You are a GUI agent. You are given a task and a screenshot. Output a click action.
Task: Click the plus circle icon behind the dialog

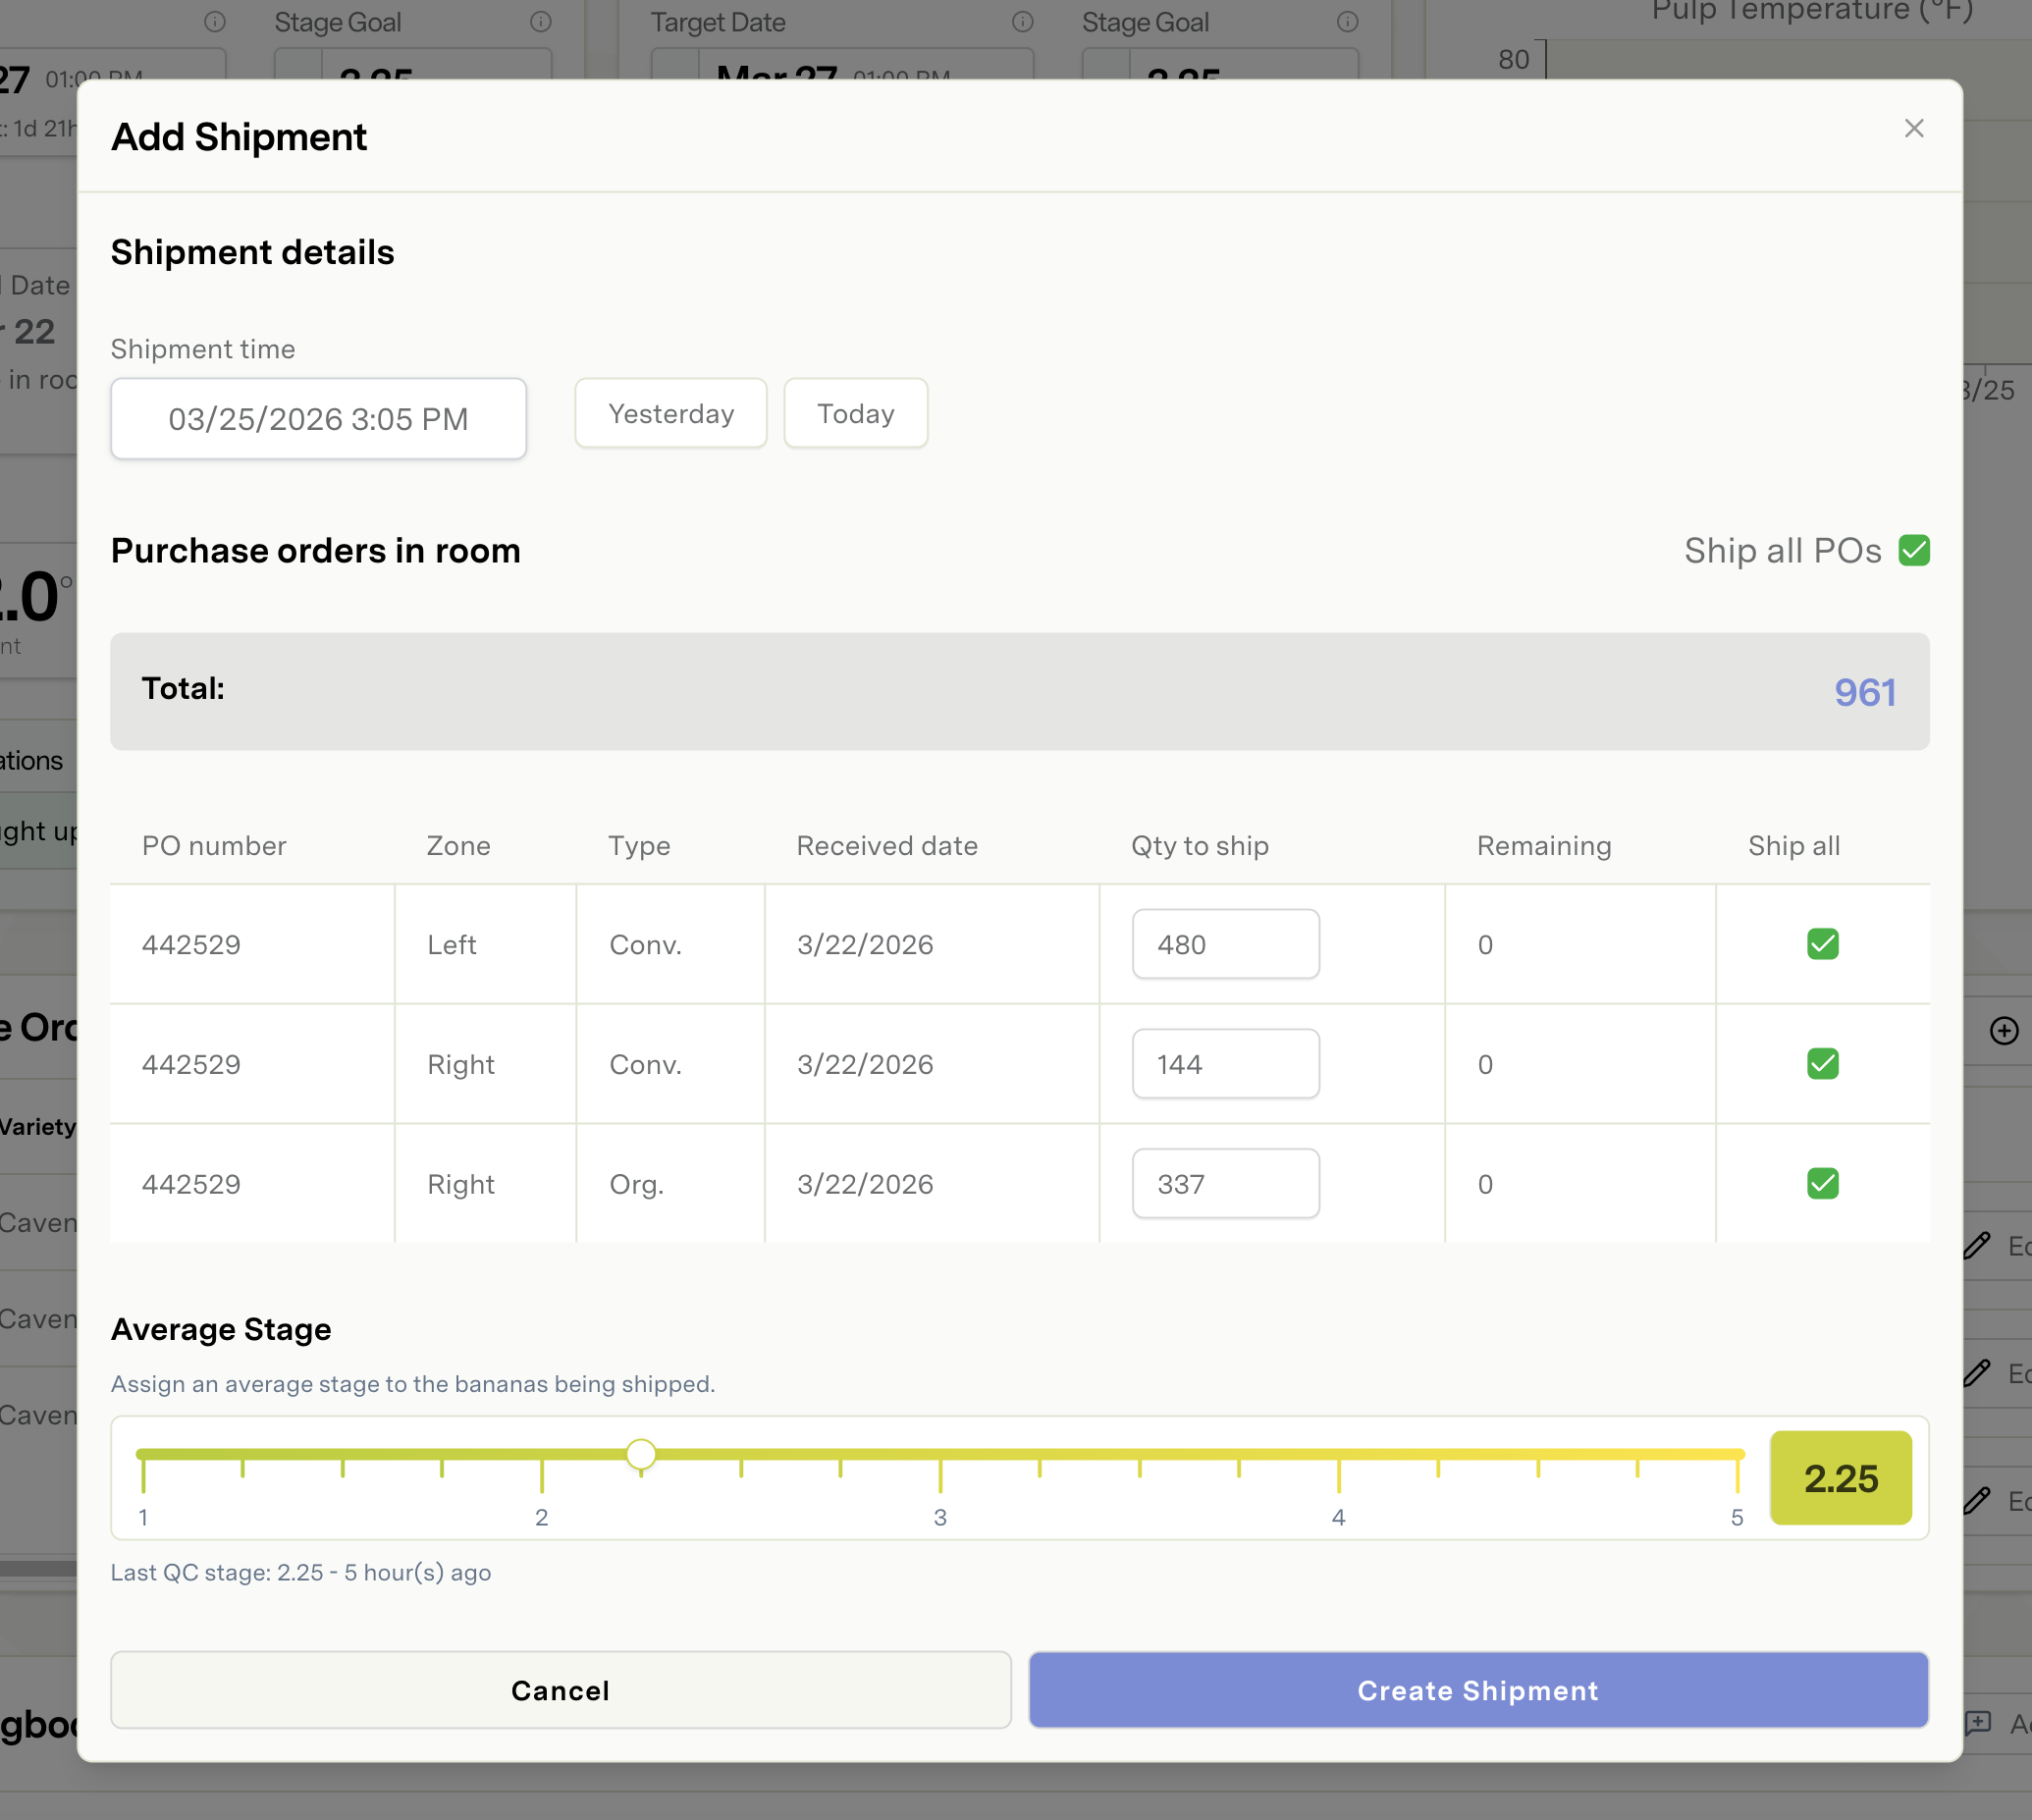pyautogui.click(x=2003, y=1031)
